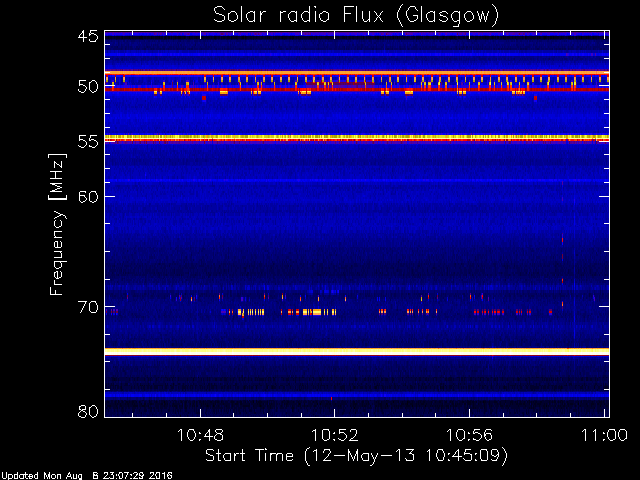The image size is (640, 480).
Task: Click the '10:48' time axis label
Action: tap(200, 435)
